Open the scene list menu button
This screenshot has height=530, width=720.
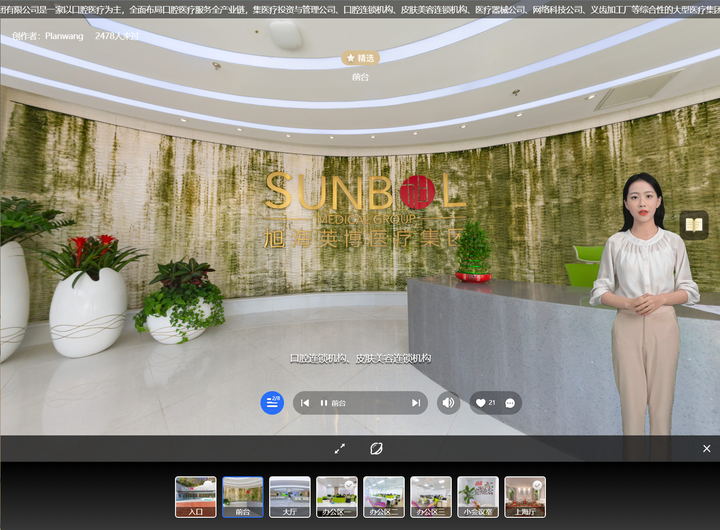272,403
